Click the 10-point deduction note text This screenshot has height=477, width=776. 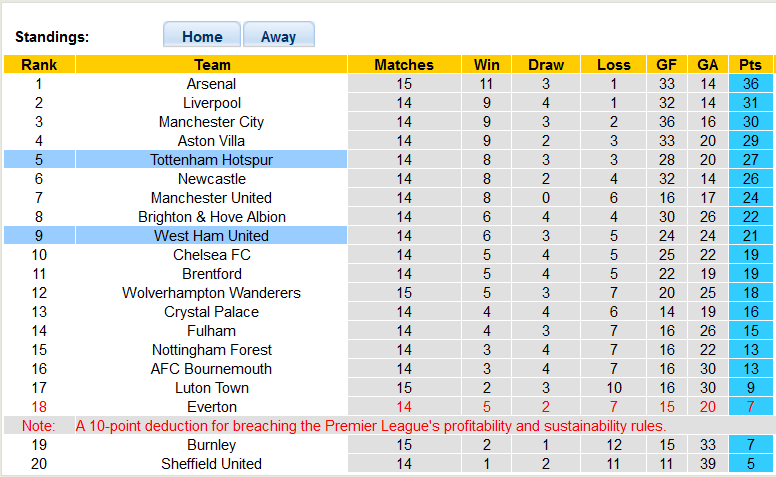coord(370,426)
